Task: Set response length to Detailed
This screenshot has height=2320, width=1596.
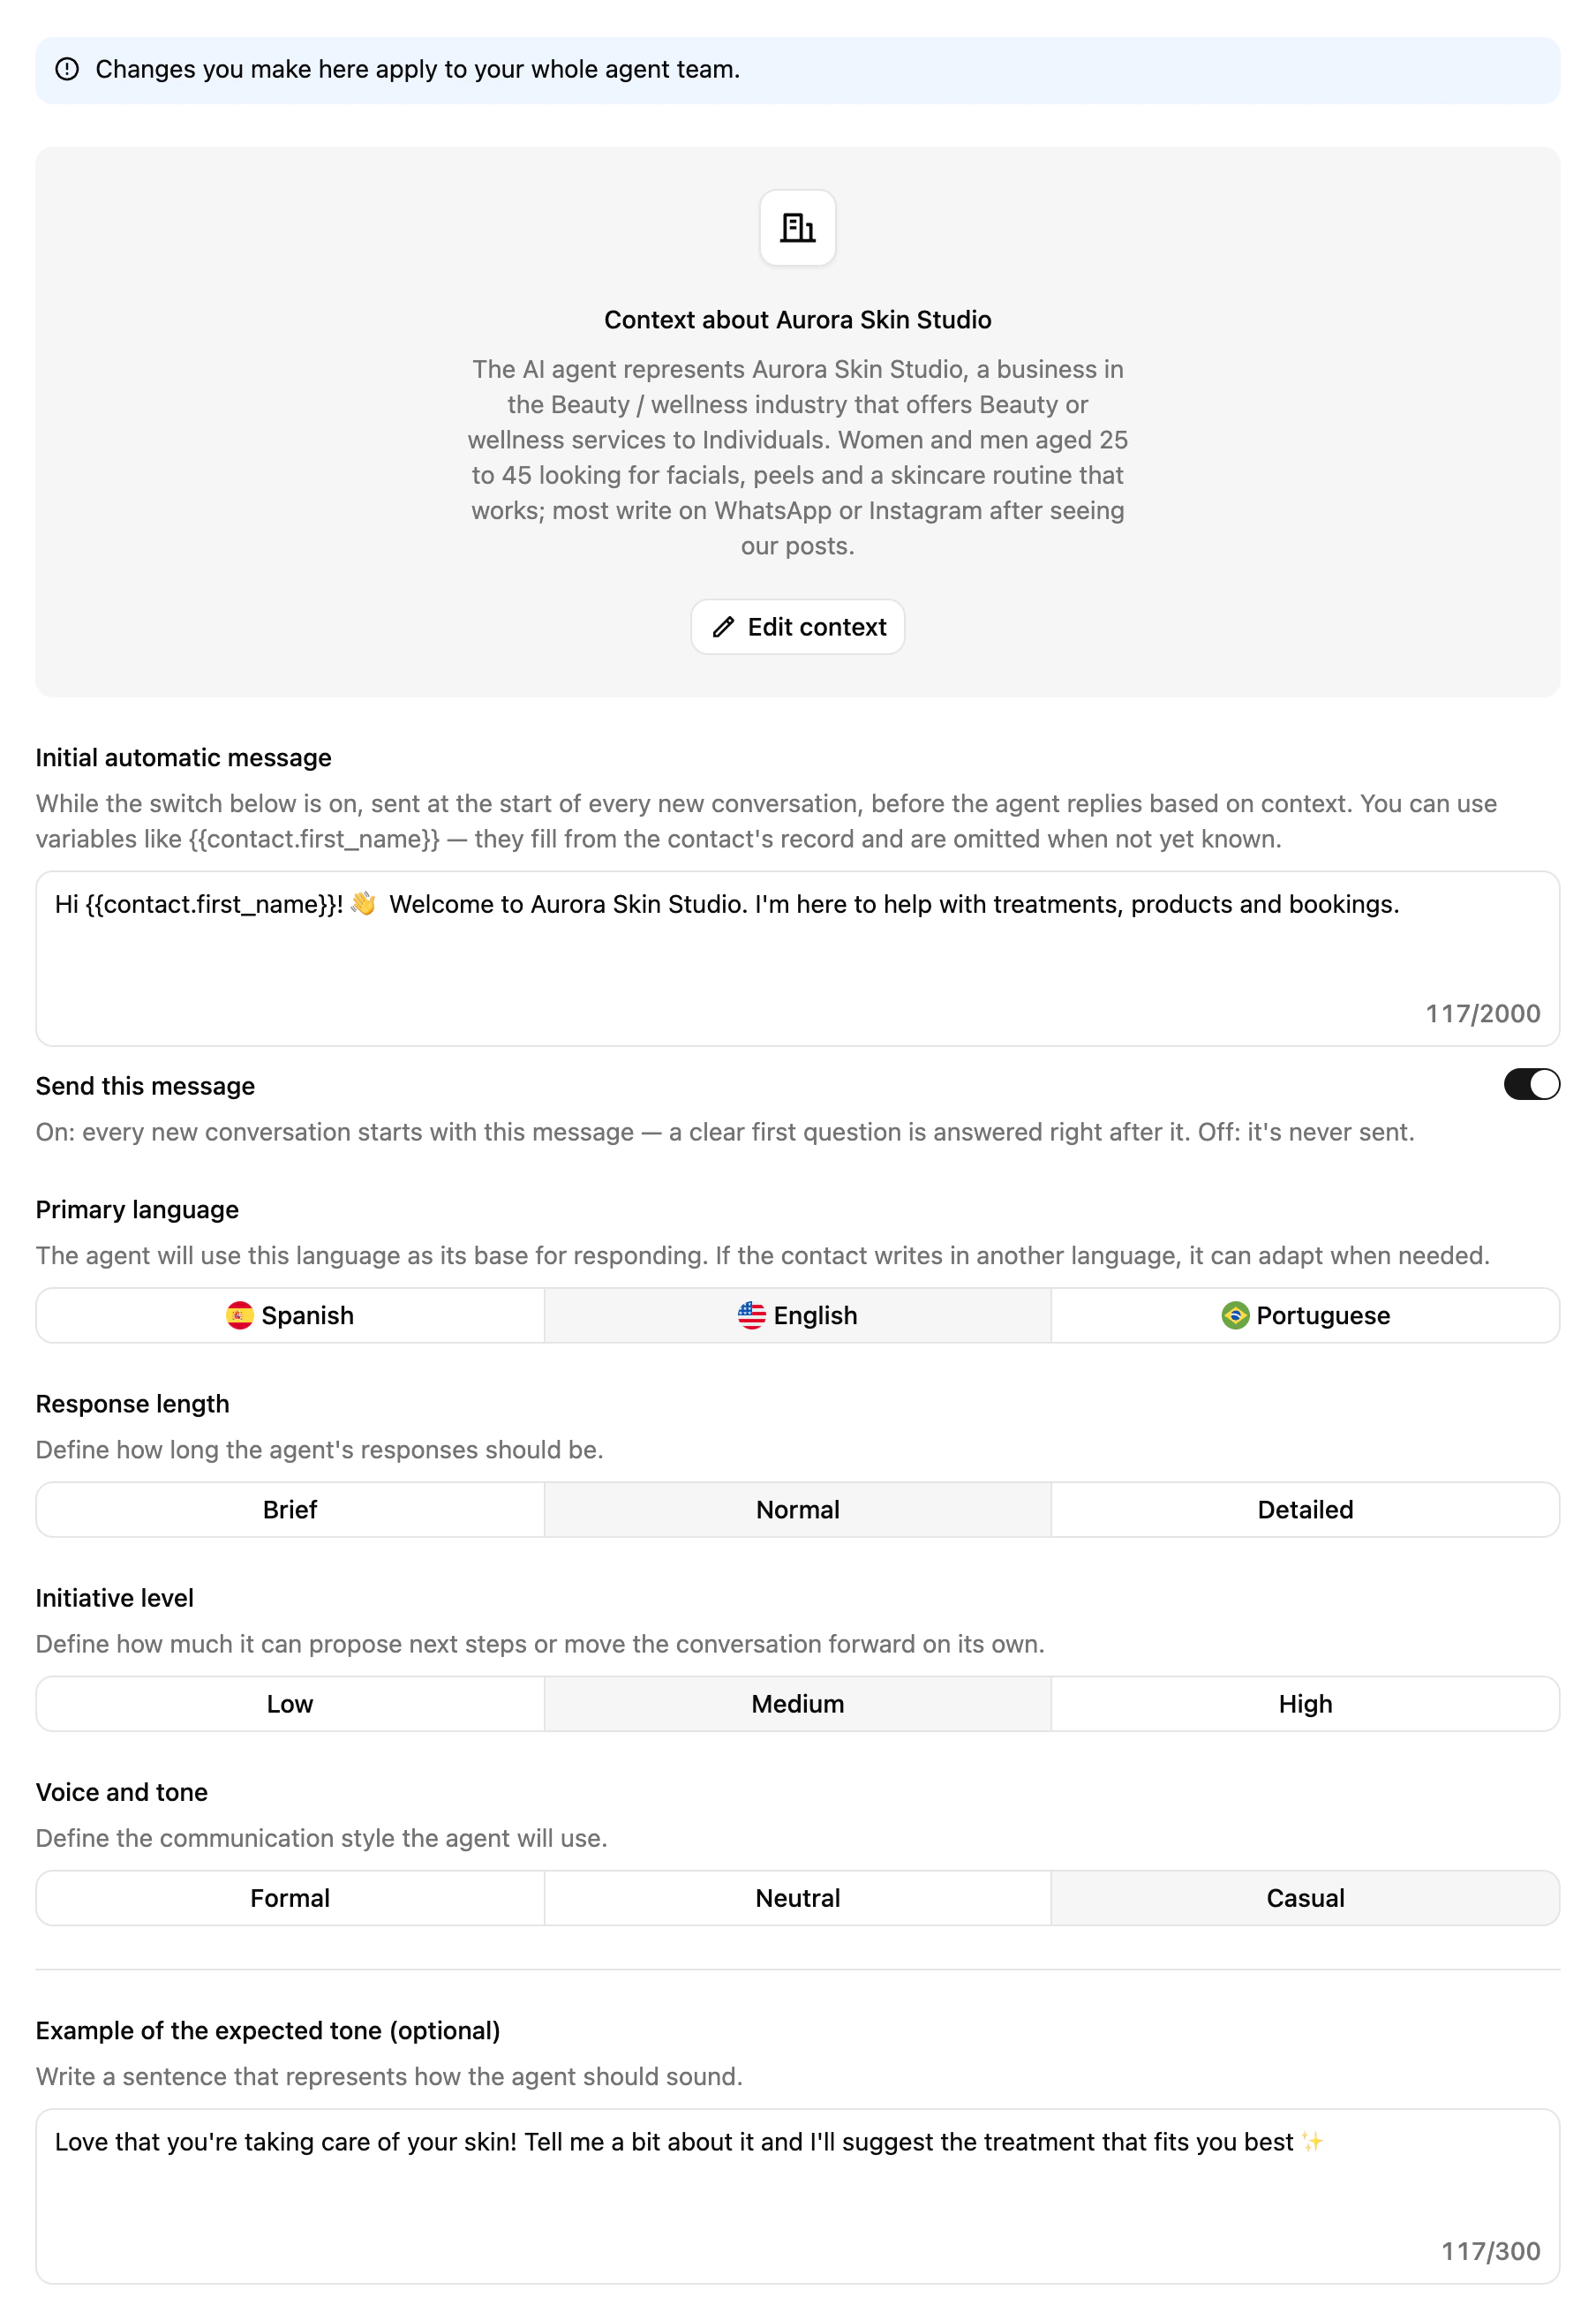Action: pyautogui.click(x=1305, y=1509)
